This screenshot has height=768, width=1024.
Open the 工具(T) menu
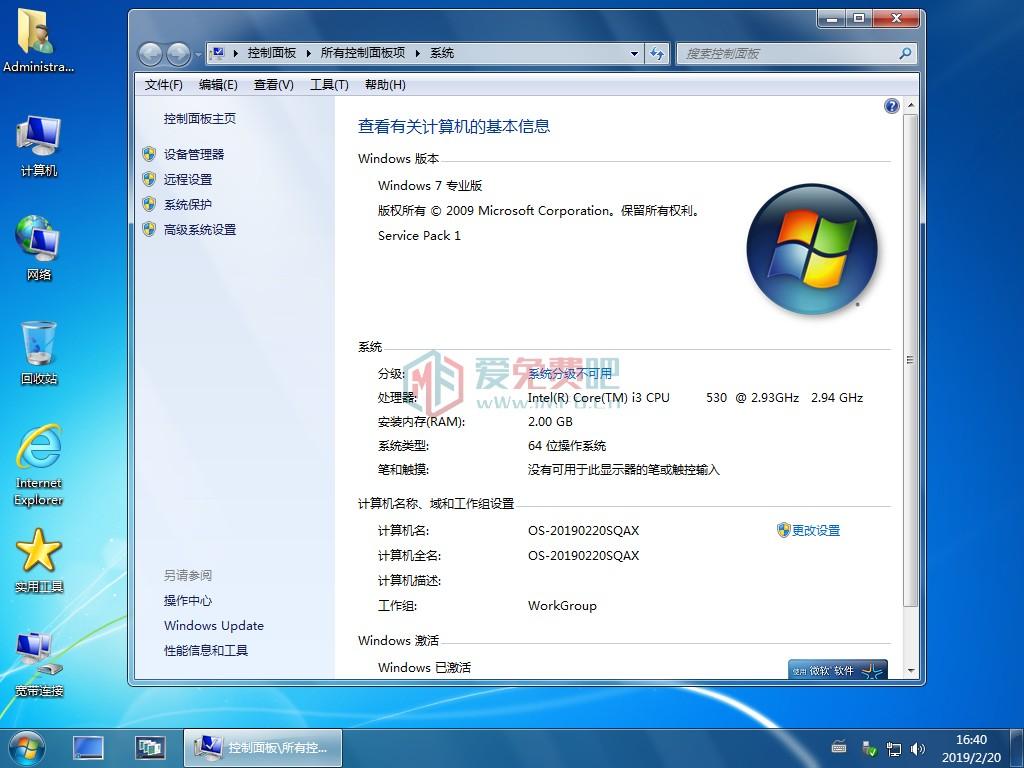[329, 85]
